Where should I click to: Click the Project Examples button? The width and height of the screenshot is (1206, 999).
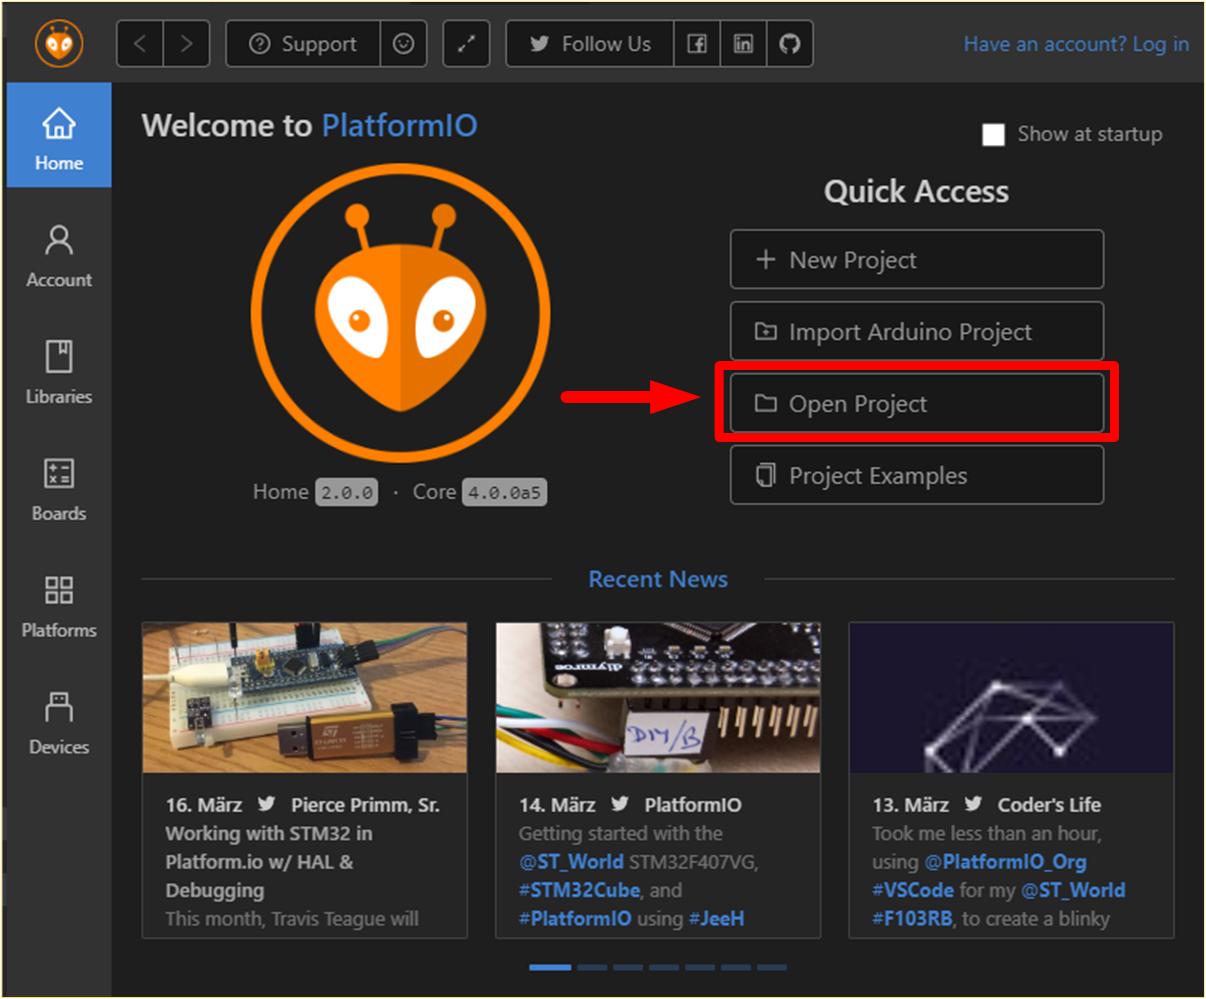pos(917,475)
